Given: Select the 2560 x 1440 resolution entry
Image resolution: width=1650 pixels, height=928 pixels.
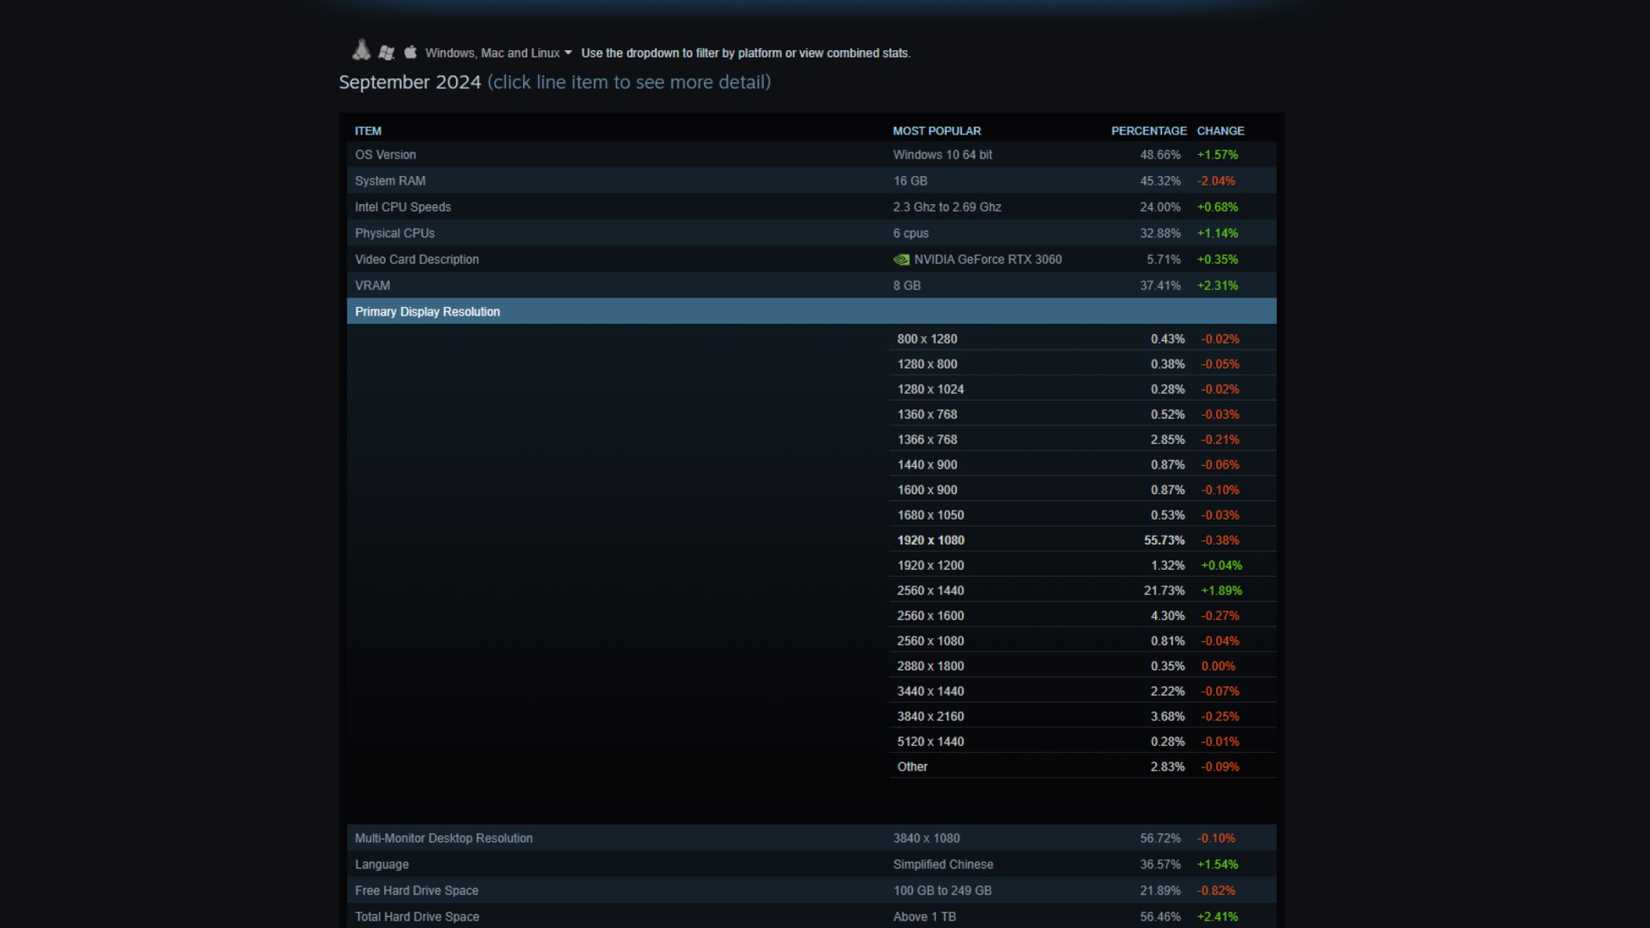Looking at the screenshot, I should click(x=1083, y=590).
